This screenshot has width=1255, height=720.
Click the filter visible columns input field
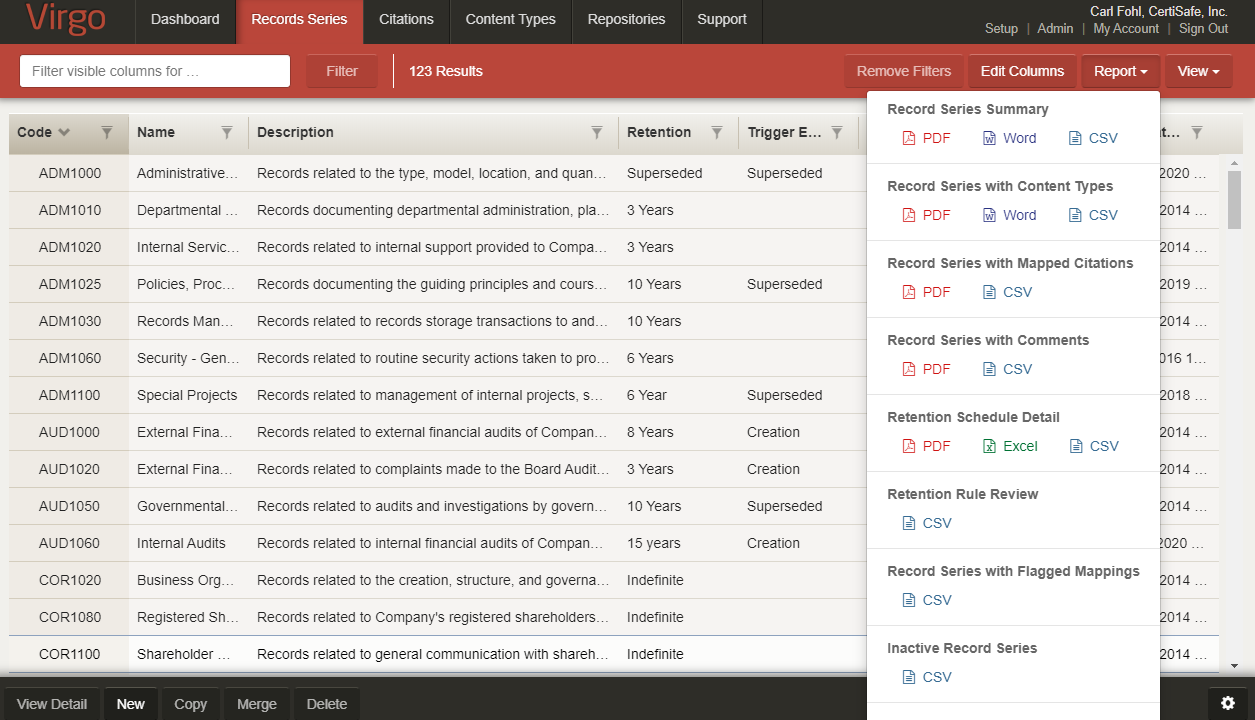click(x=154, y=70)
